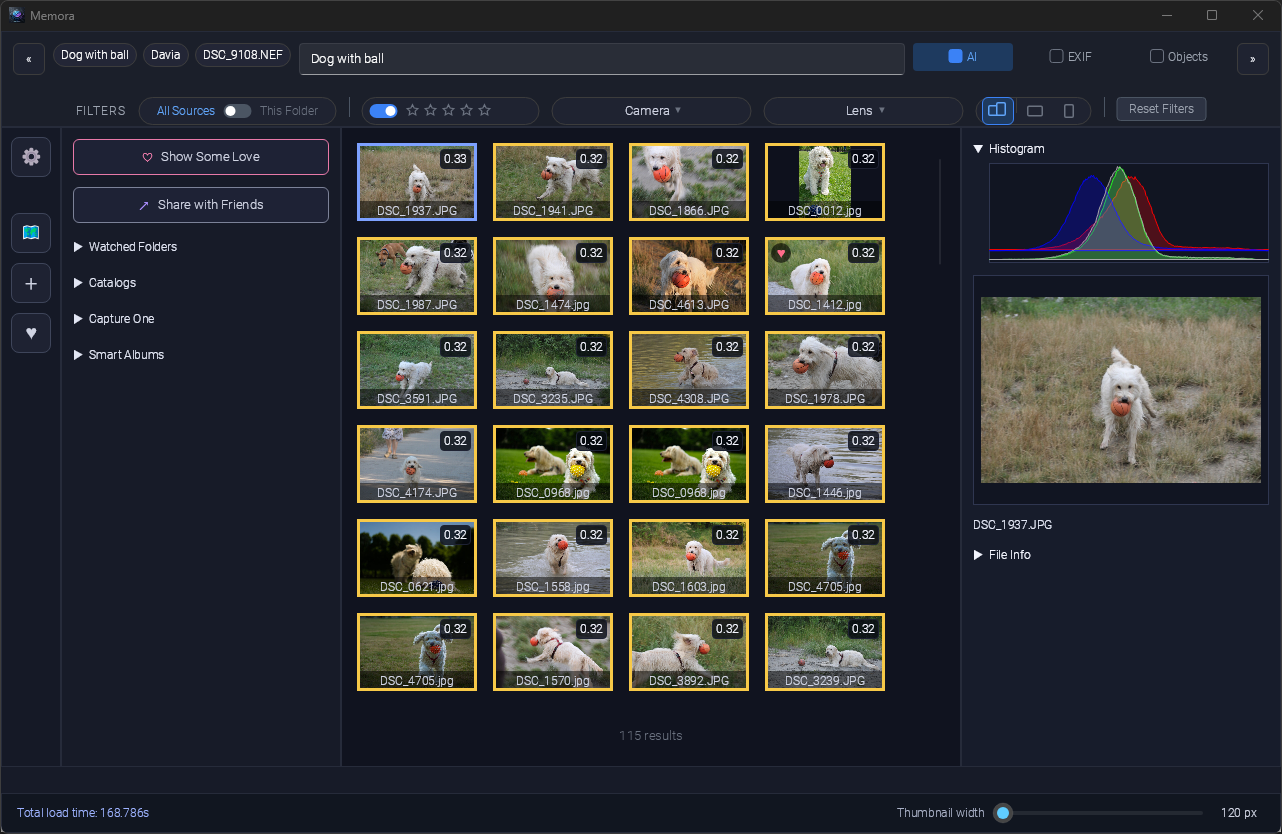Click the Share with Friends button
This screenshot has width=1282, height=834.
(x=200, y=205)
